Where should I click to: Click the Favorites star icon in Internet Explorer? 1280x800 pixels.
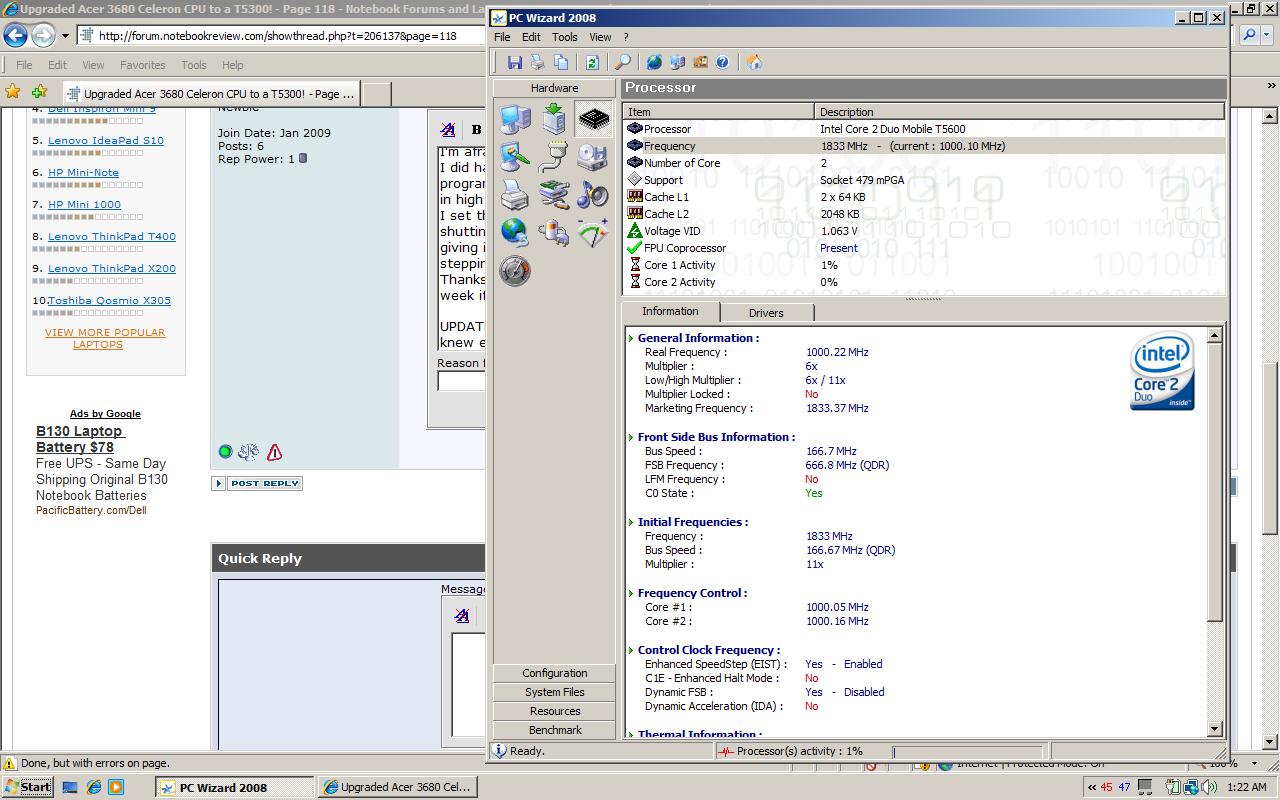click(x=13, y=92)
